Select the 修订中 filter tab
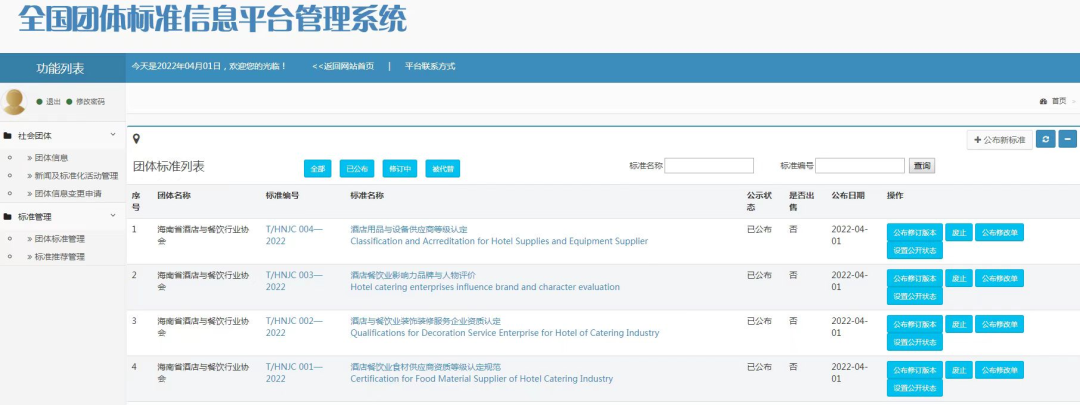The image size is (1080, 405). pyautogui.click(x=400, y=169)
